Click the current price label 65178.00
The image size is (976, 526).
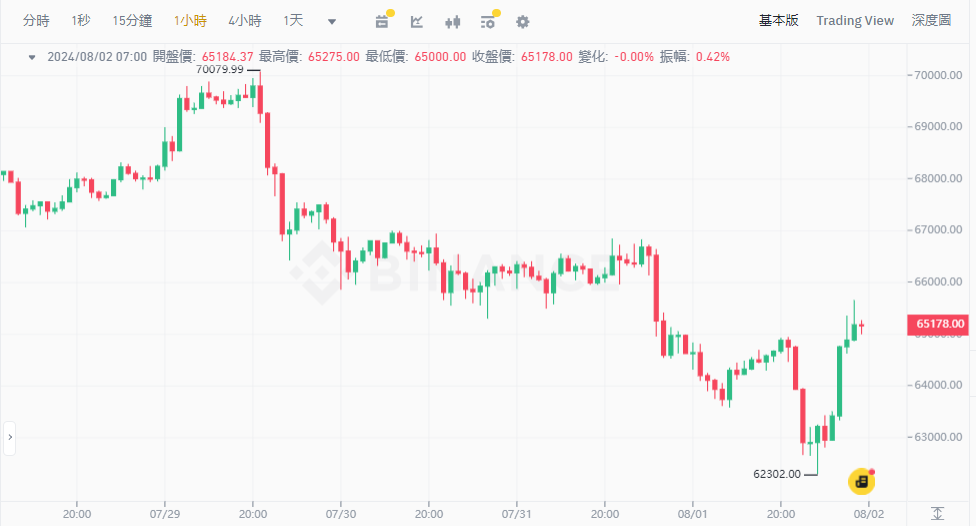tap(940, 324)
